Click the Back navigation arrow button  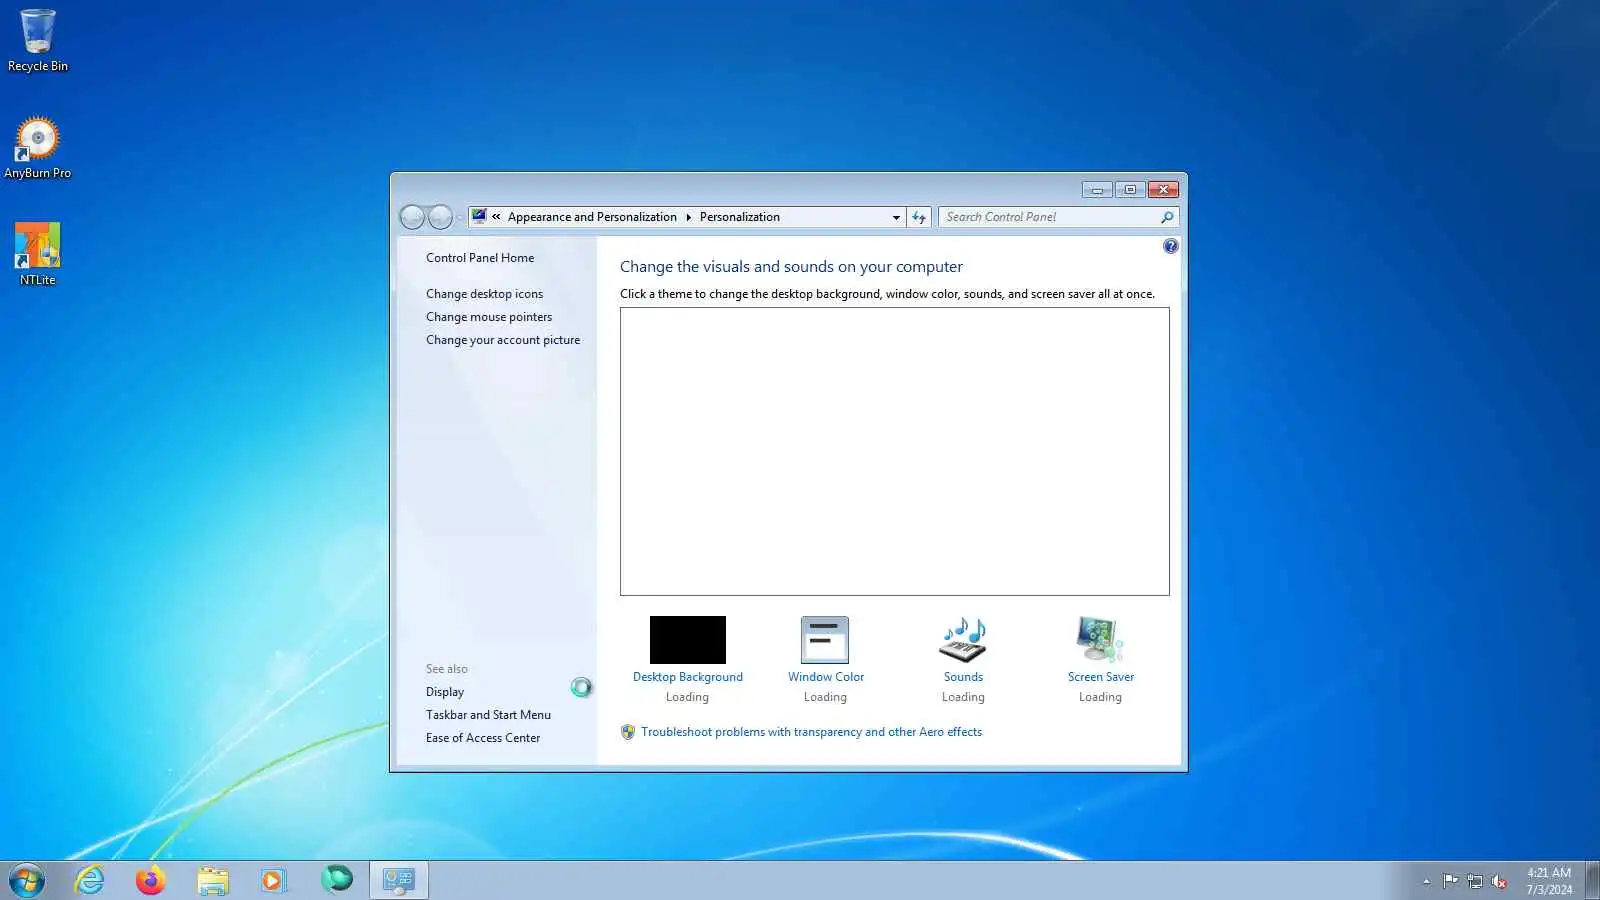click(413, 217)
